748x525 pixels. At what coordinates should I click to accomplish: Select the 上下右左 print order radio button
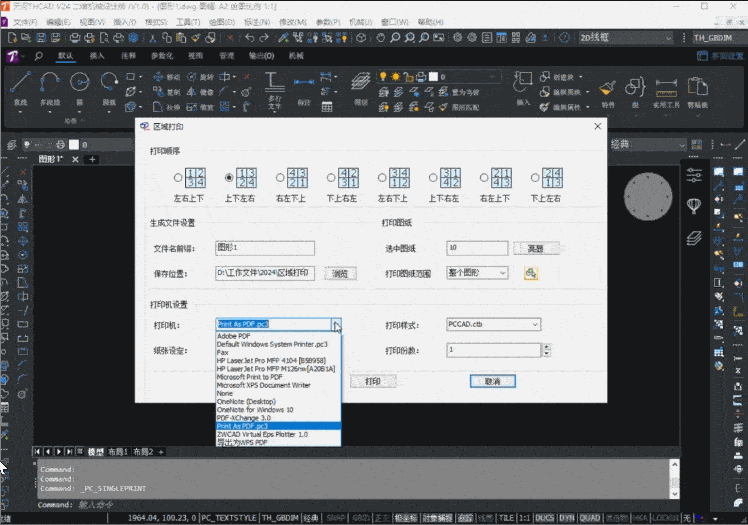tap(433, 177)
